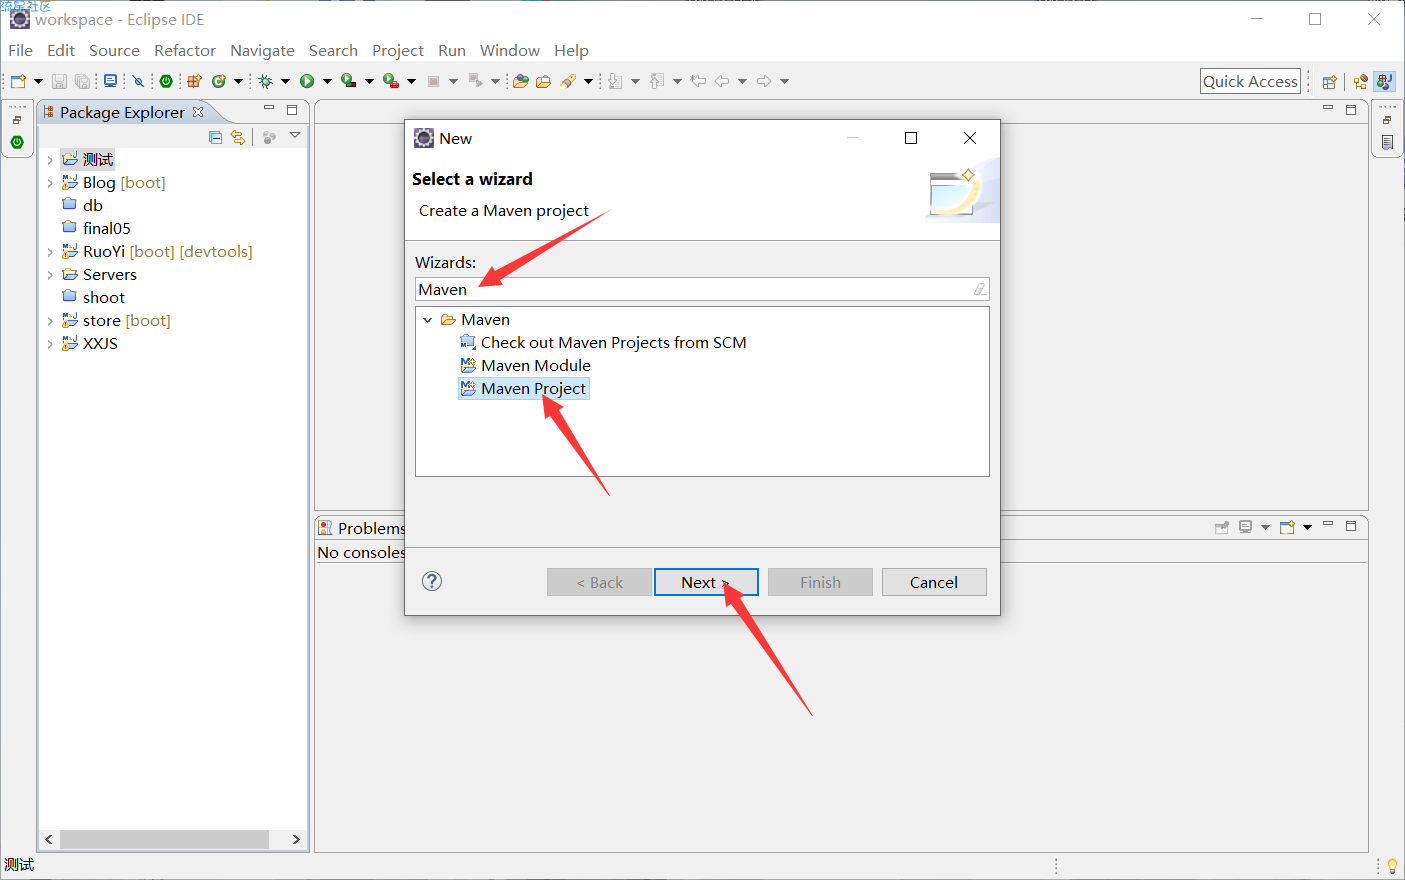This screenshot has height=880, width=1405.
Task: Click the Cancel button
Action: [x=934, y=582]
